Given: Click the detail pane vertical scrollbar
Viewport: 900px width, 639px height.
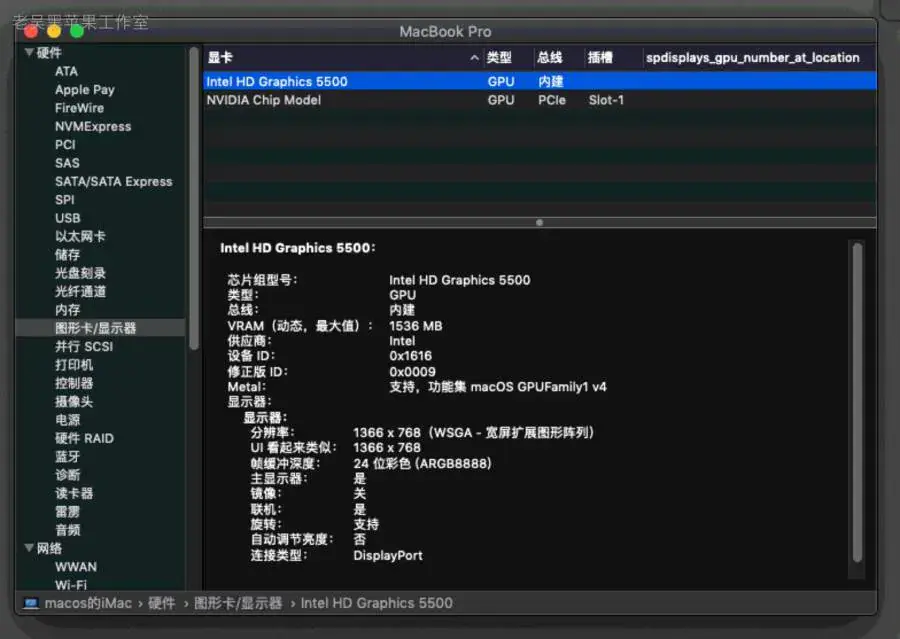Looking at the screenshot, I should [858, 402].
